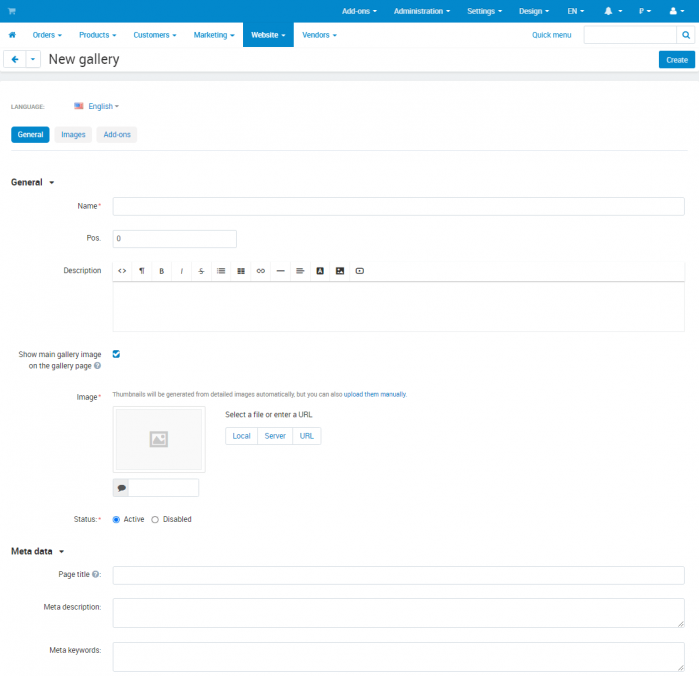The height and width of the screenshot is (676, 700).
Task: Expand dropdown next to back arrow
Action: [x=33, y=59]
